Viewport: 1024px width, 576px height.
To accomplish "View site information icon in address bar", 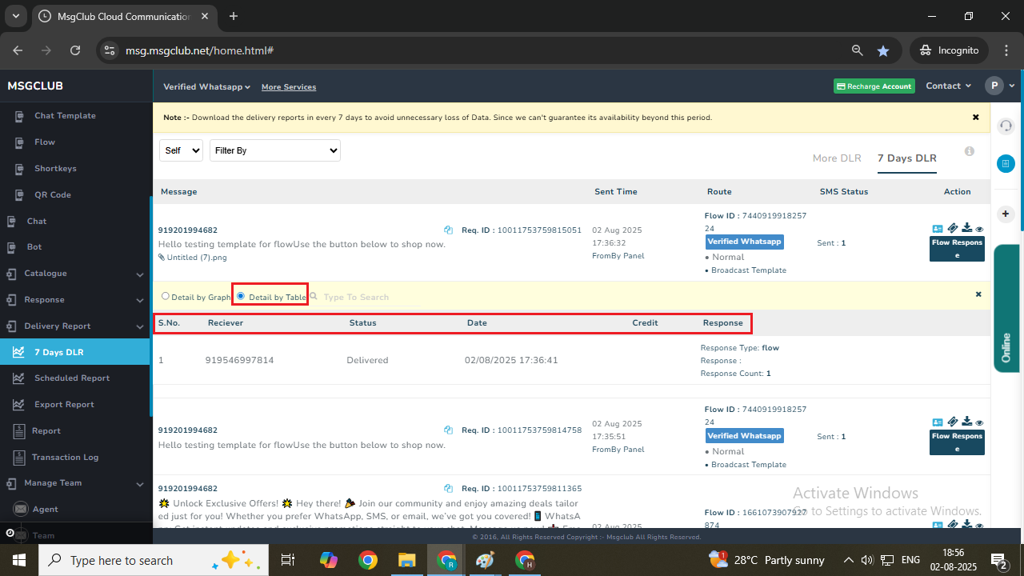I will (x=110, y=50).
